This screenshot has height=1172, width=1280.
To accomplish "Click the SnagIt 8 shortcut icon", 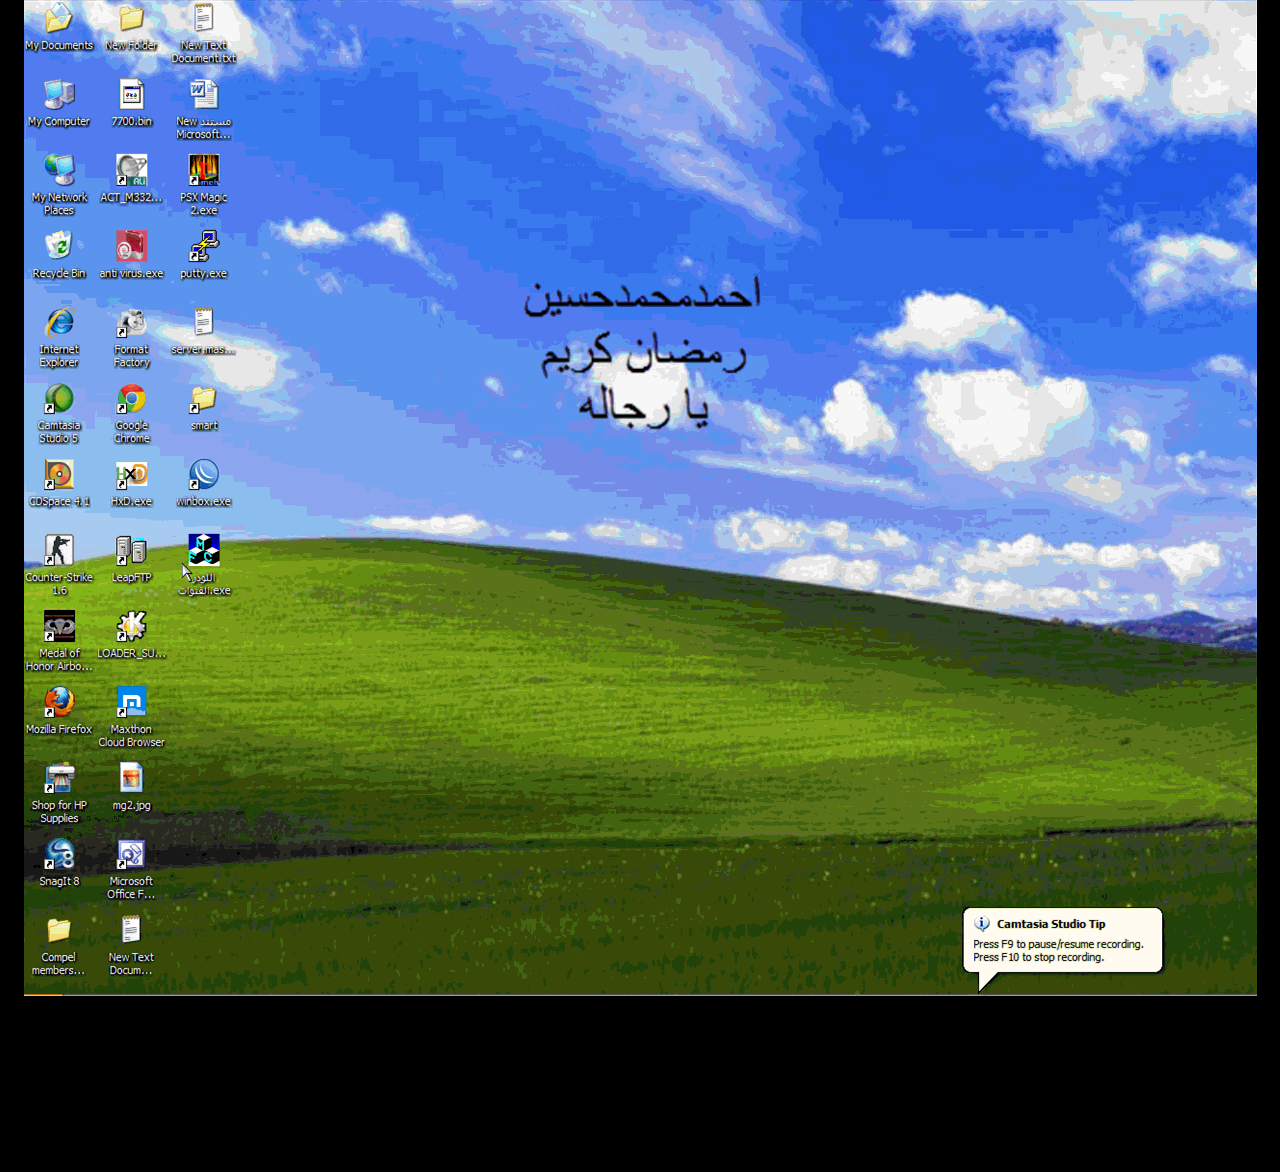I will pyautogui.click(x=59, y=855).
